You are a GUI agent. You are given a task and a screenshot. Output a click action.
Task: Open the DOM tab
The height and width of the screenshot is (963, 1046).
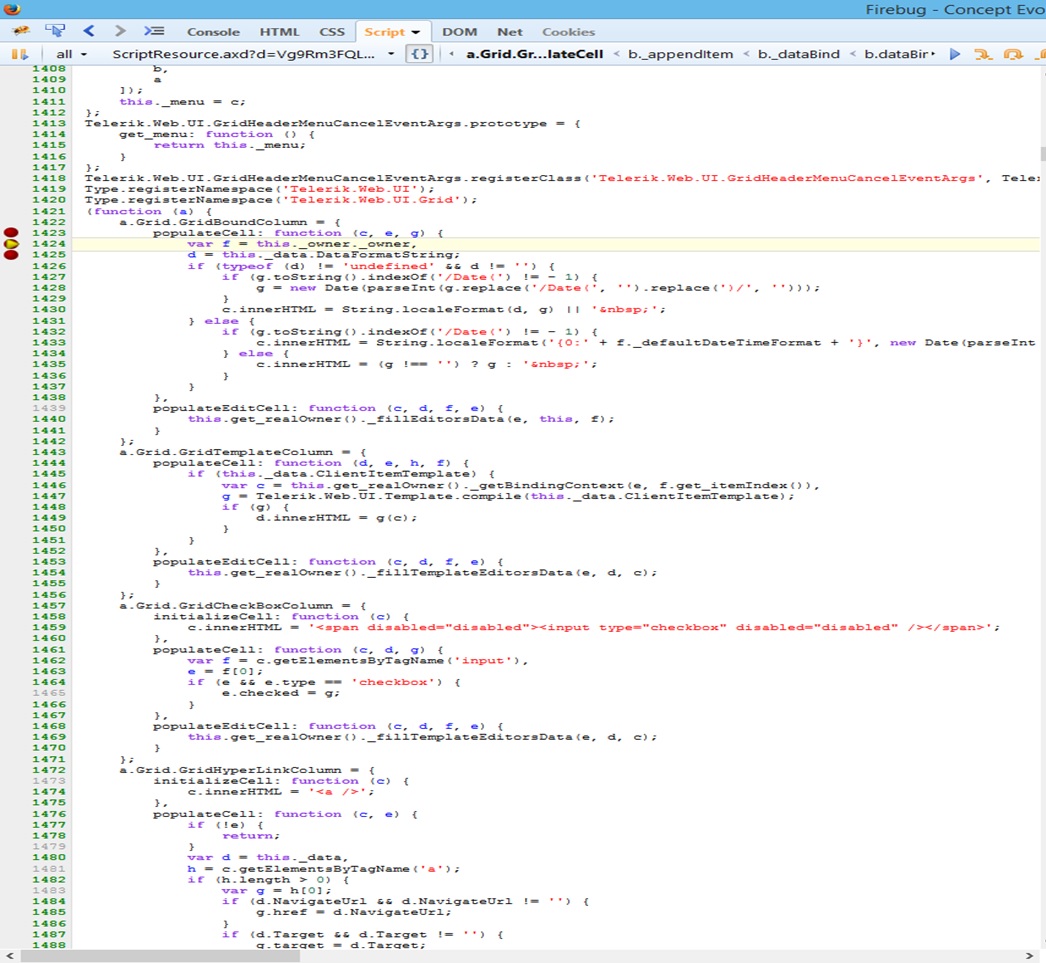click(460, 32)
